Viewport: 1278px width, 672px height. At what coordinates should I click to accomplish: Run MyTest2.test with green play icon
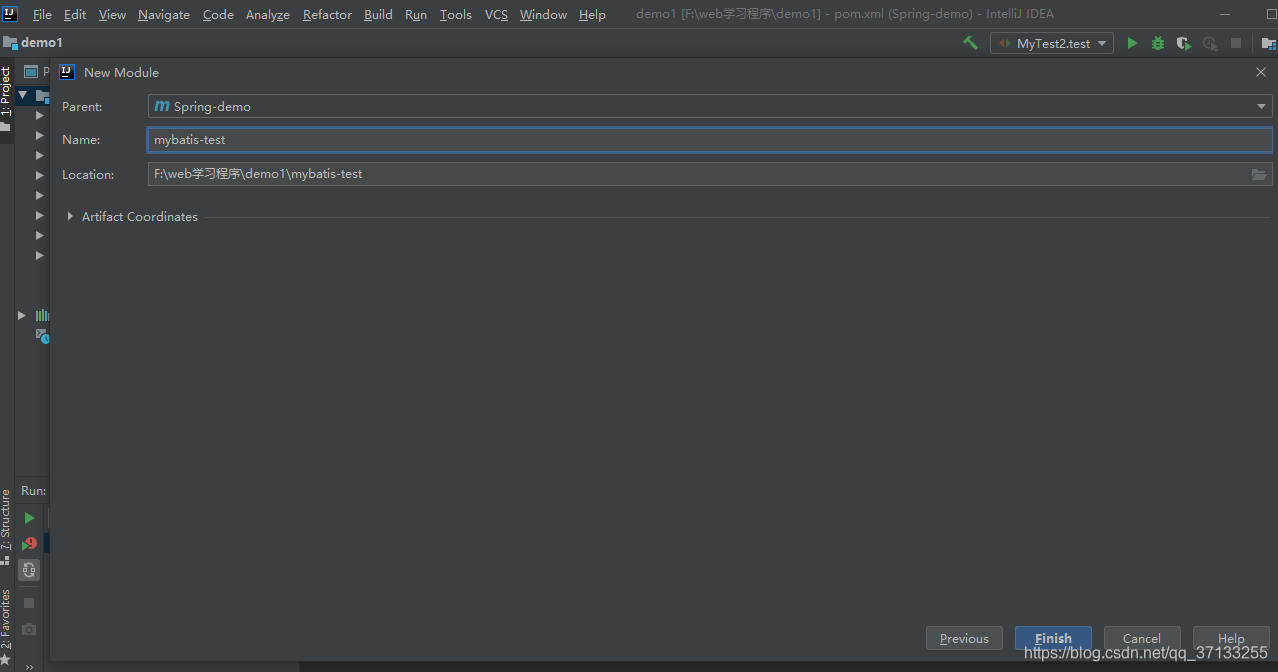(x=1132, y=43)
